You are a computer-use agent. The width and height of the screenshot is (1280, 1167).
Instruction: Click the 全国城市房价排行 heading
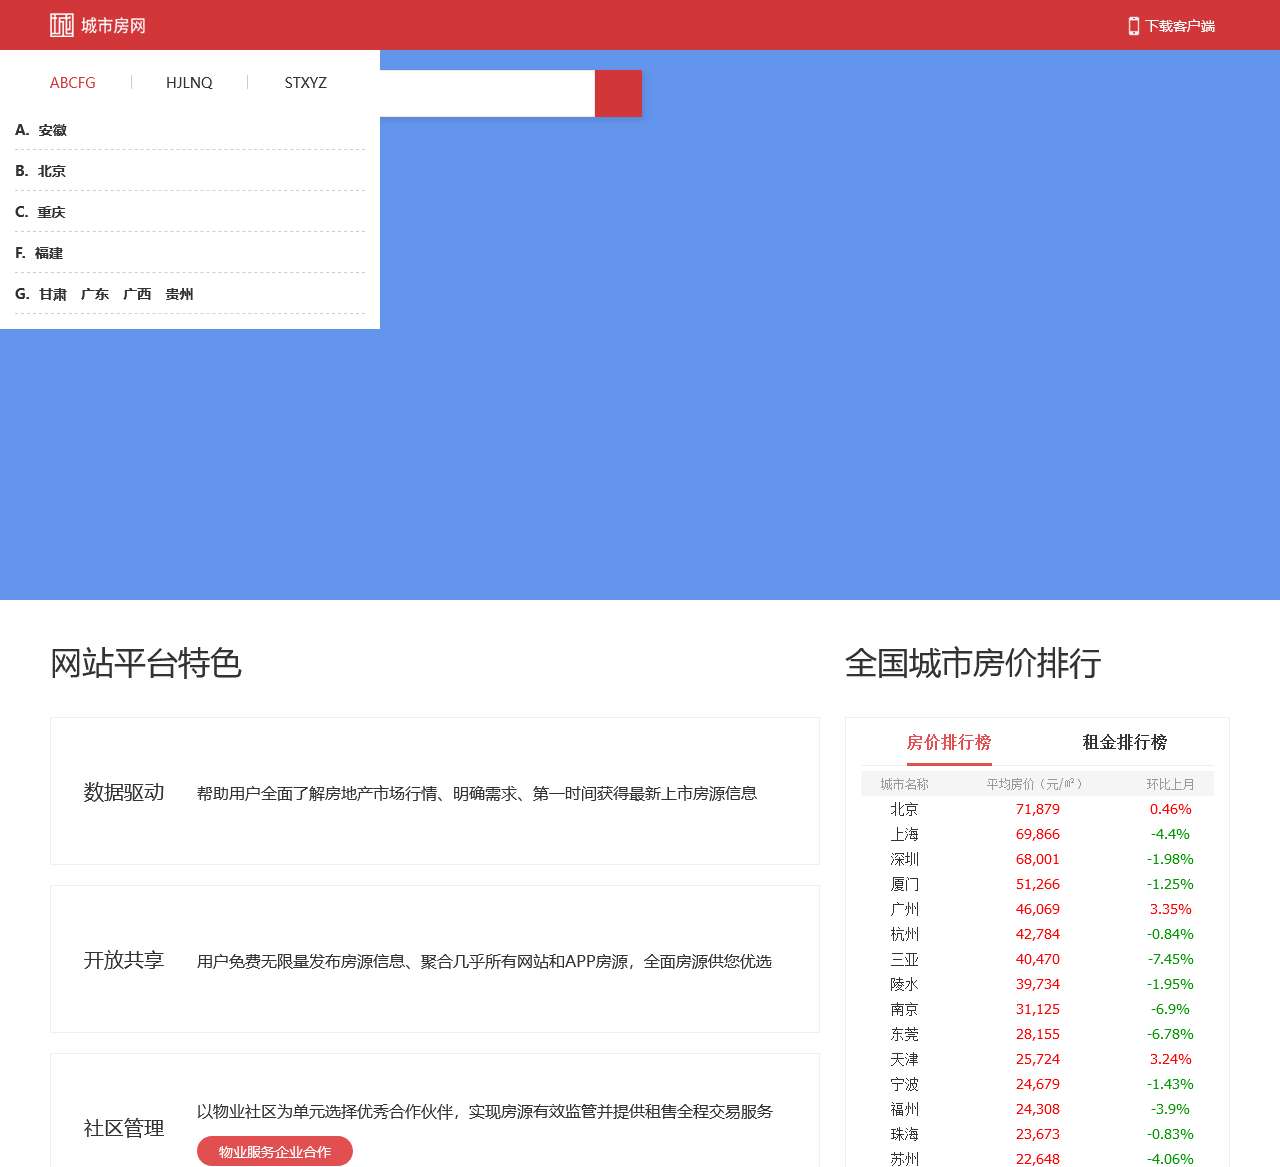[973, 663]
